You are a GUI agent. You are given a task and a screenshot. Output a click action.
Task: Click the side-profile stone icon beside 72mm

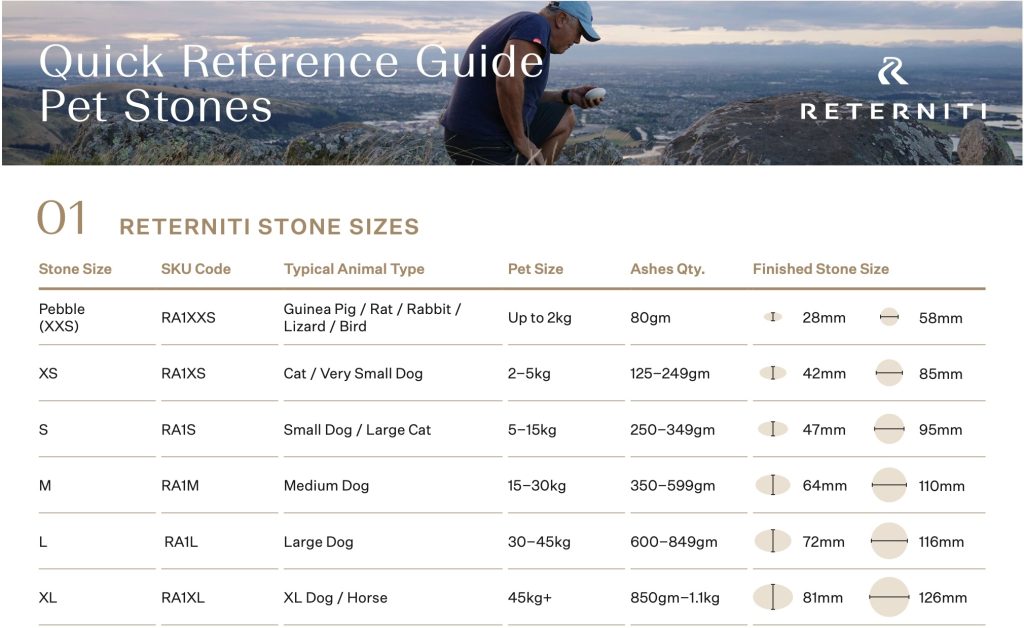pyautogui.click(x=773, y=541)
